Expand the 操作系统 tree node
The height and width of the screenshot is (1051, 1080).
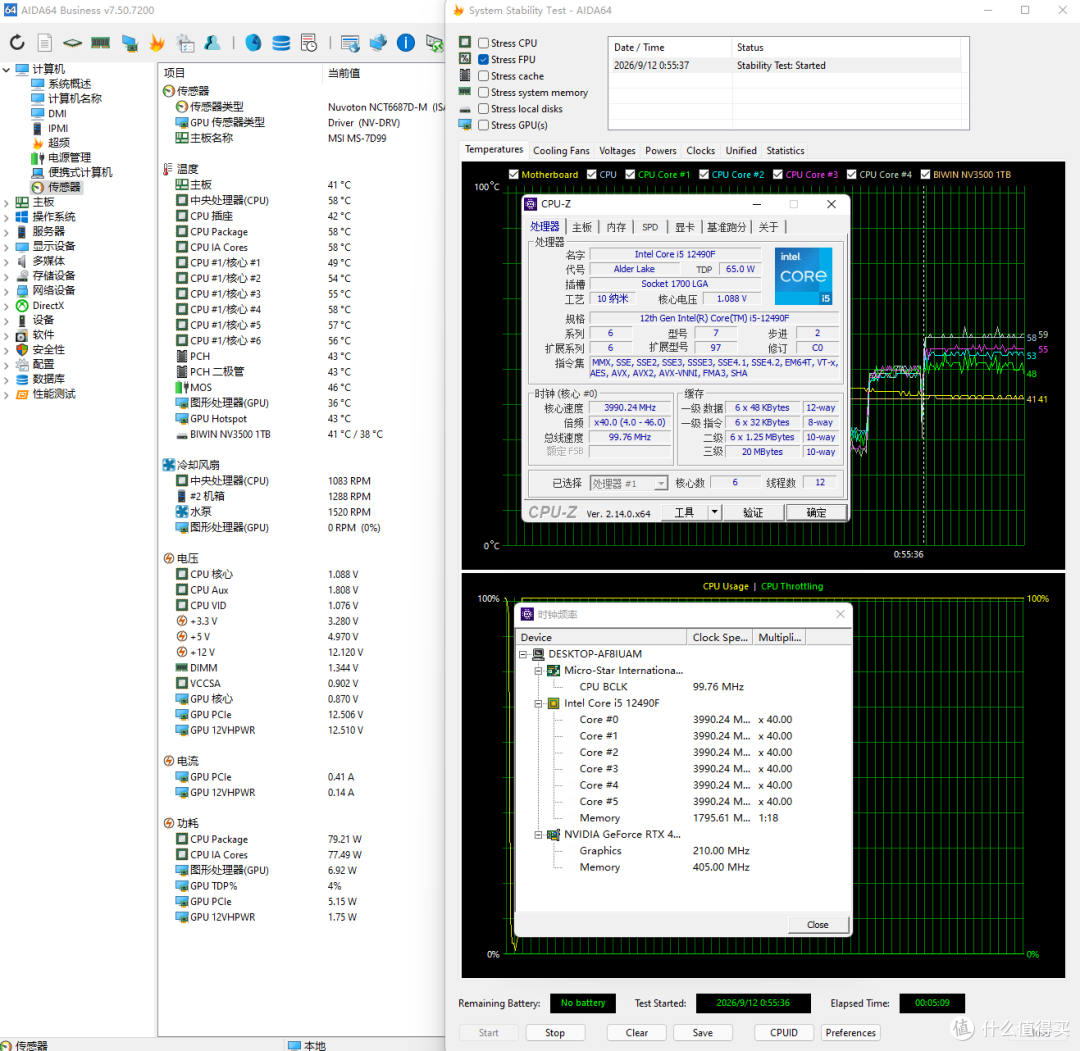pyautogui.click(x=6, y=217)
